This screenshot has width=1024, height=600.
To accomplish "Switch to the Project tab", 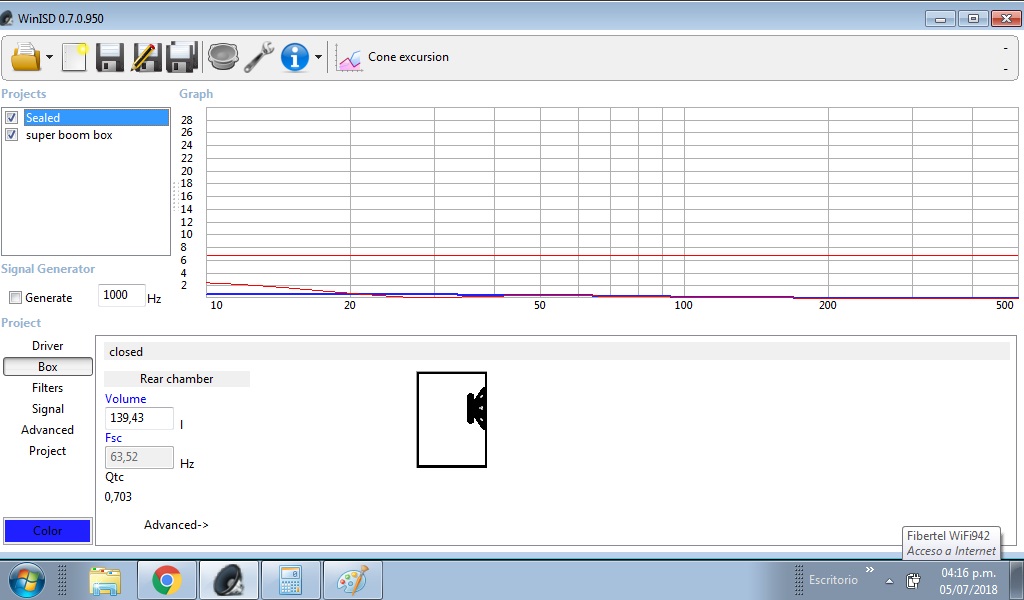I will (x=48, y=450).
